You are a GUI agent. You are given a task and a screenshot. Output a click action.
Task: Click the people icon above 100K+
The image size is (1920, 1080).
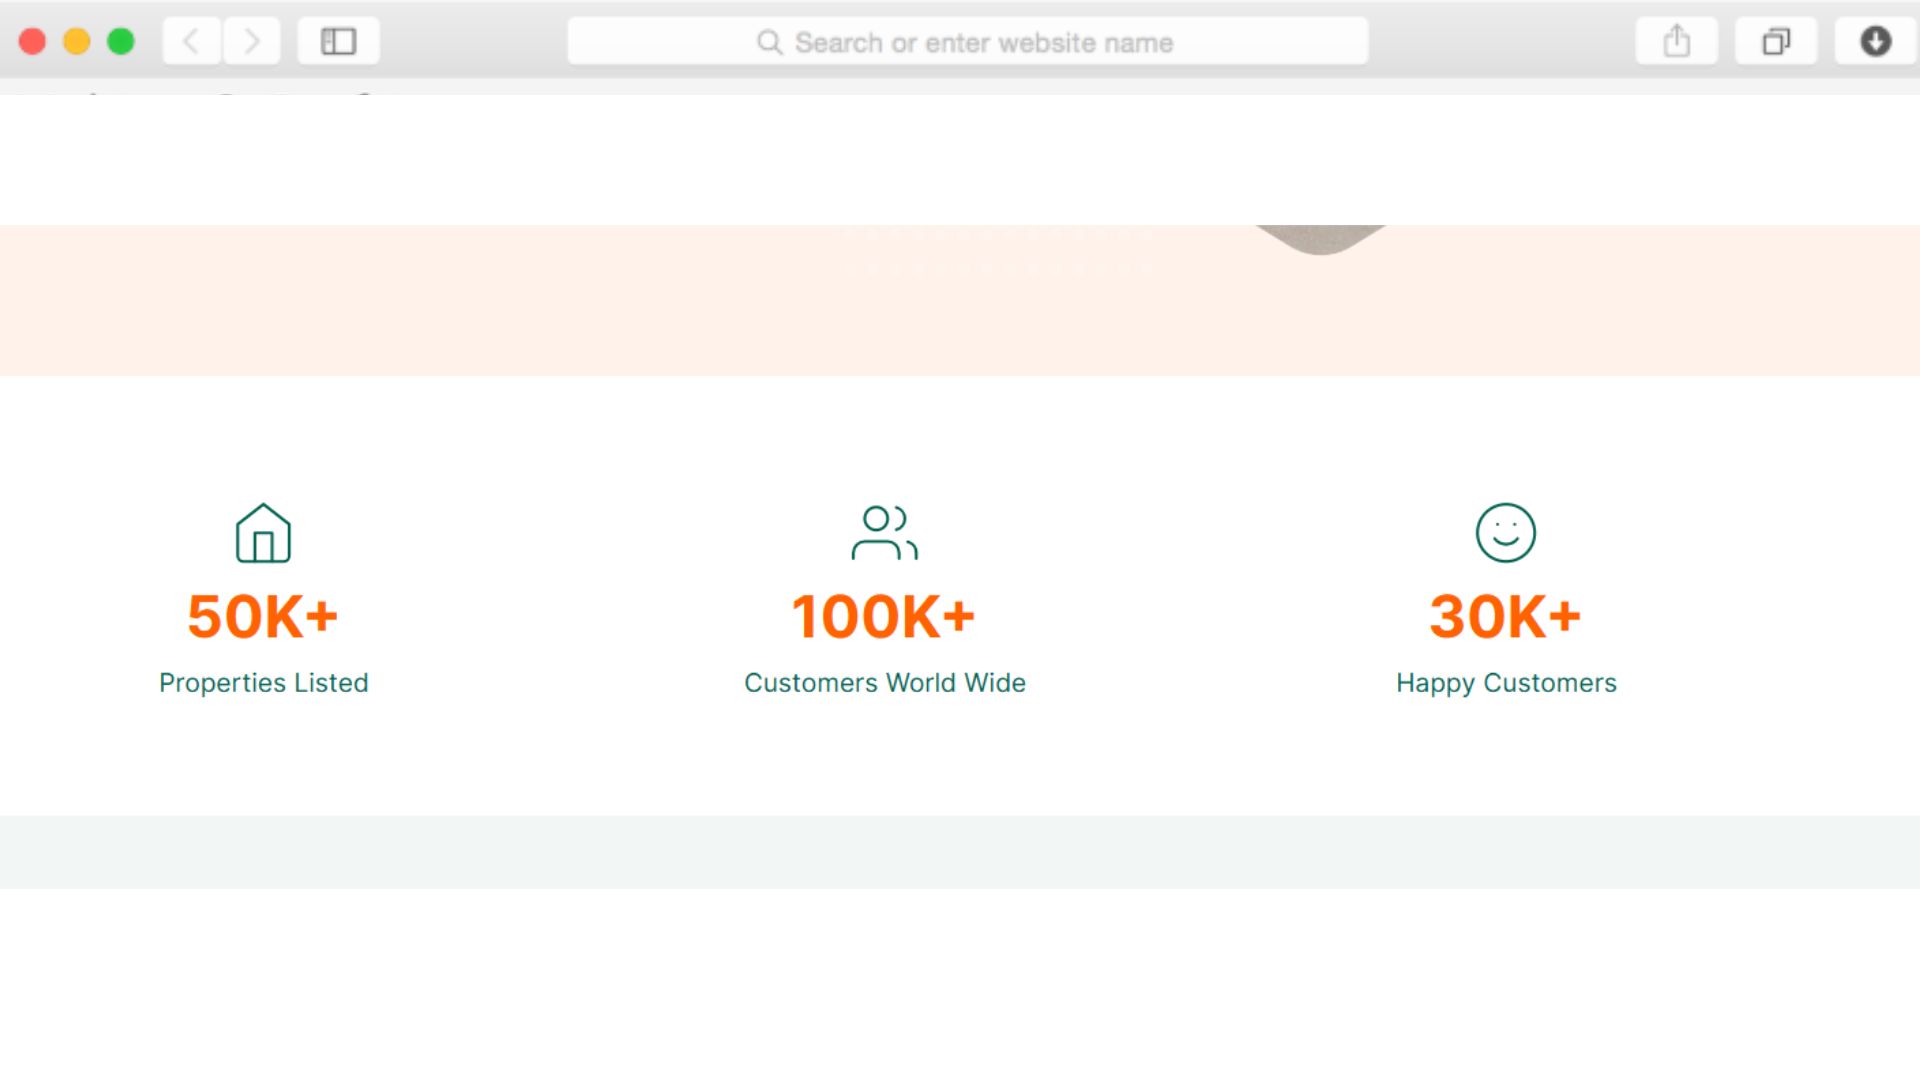[884, 533]
